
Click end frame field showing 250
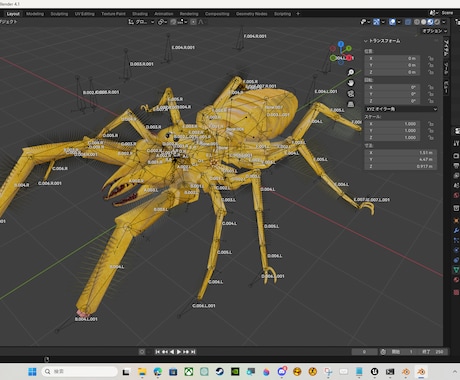[433, 352]
